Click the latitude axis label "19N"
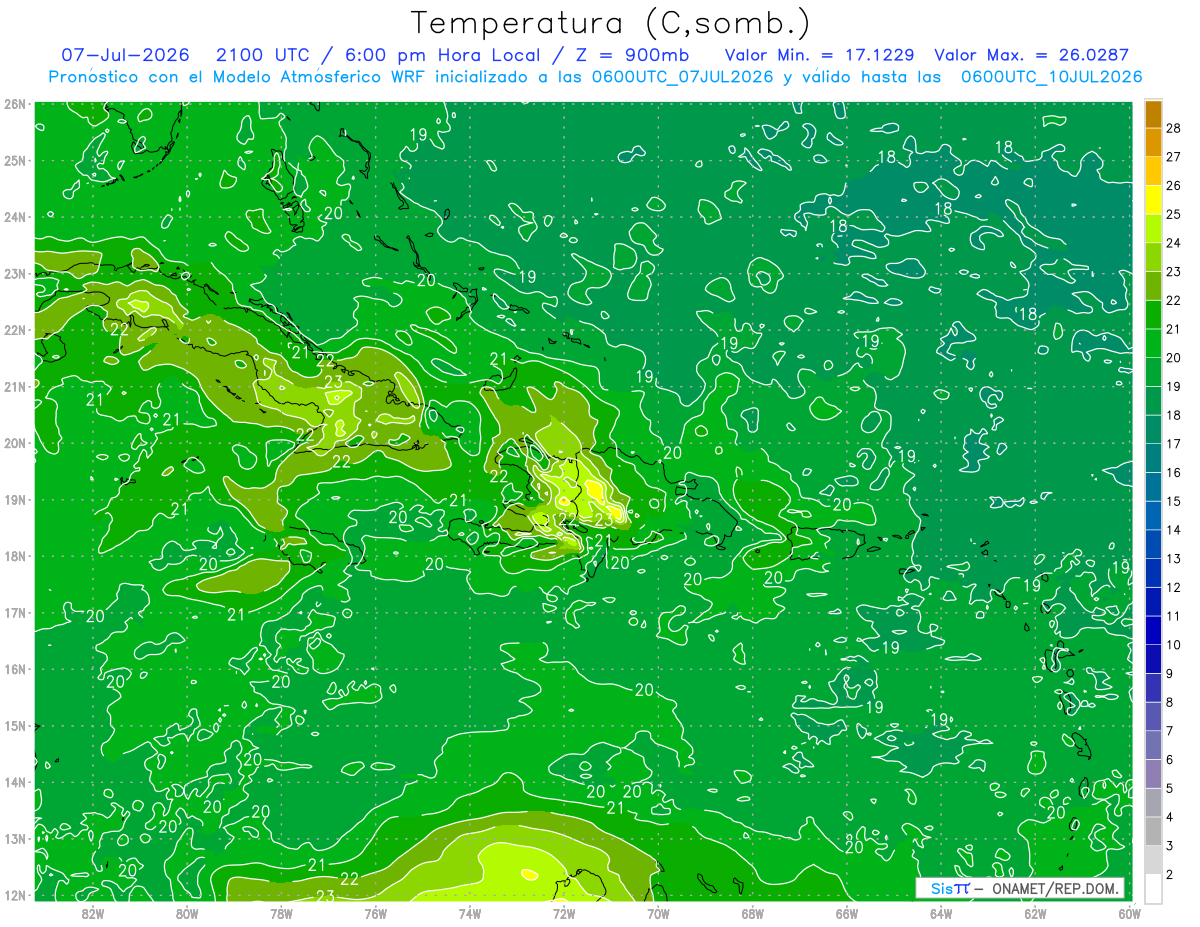The width and height of the screenshot is (1200, 927). [14, 499]
